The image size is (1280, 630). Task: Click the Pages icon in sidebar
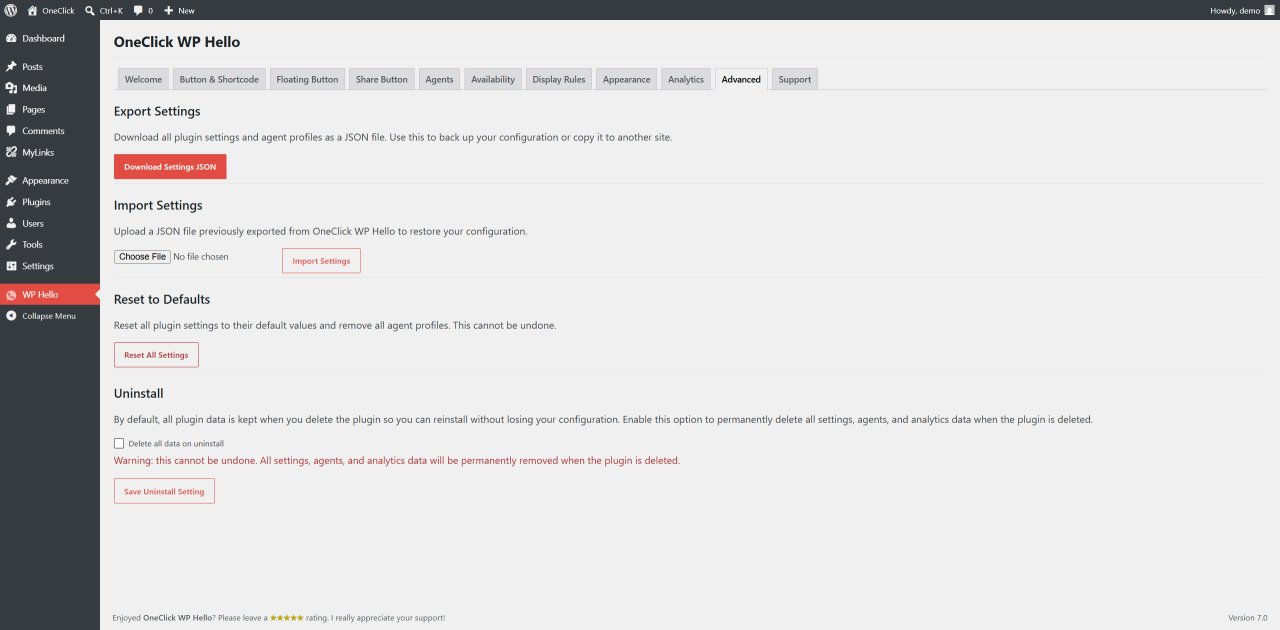tap(11, 109)
